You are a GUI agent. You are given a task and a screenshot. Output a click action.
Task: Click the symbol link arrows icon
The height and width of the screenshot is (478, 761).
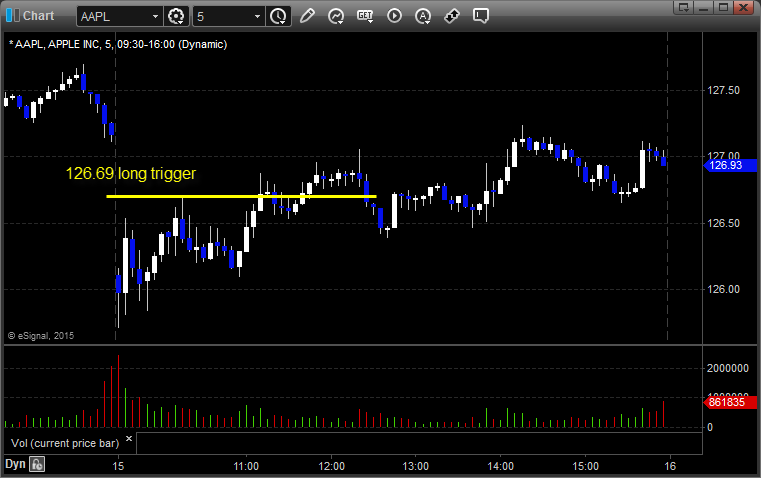click(452, 16)
